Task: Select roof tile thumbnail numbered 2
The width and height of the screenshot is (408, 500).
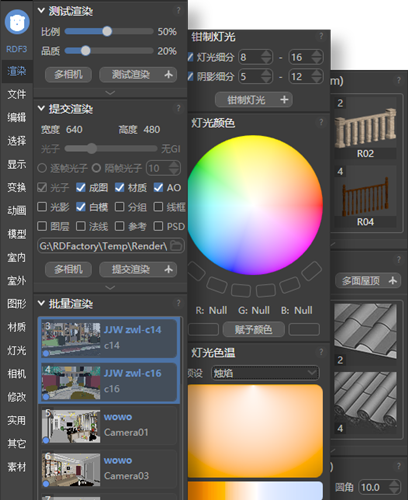Action: click(365, 334)
